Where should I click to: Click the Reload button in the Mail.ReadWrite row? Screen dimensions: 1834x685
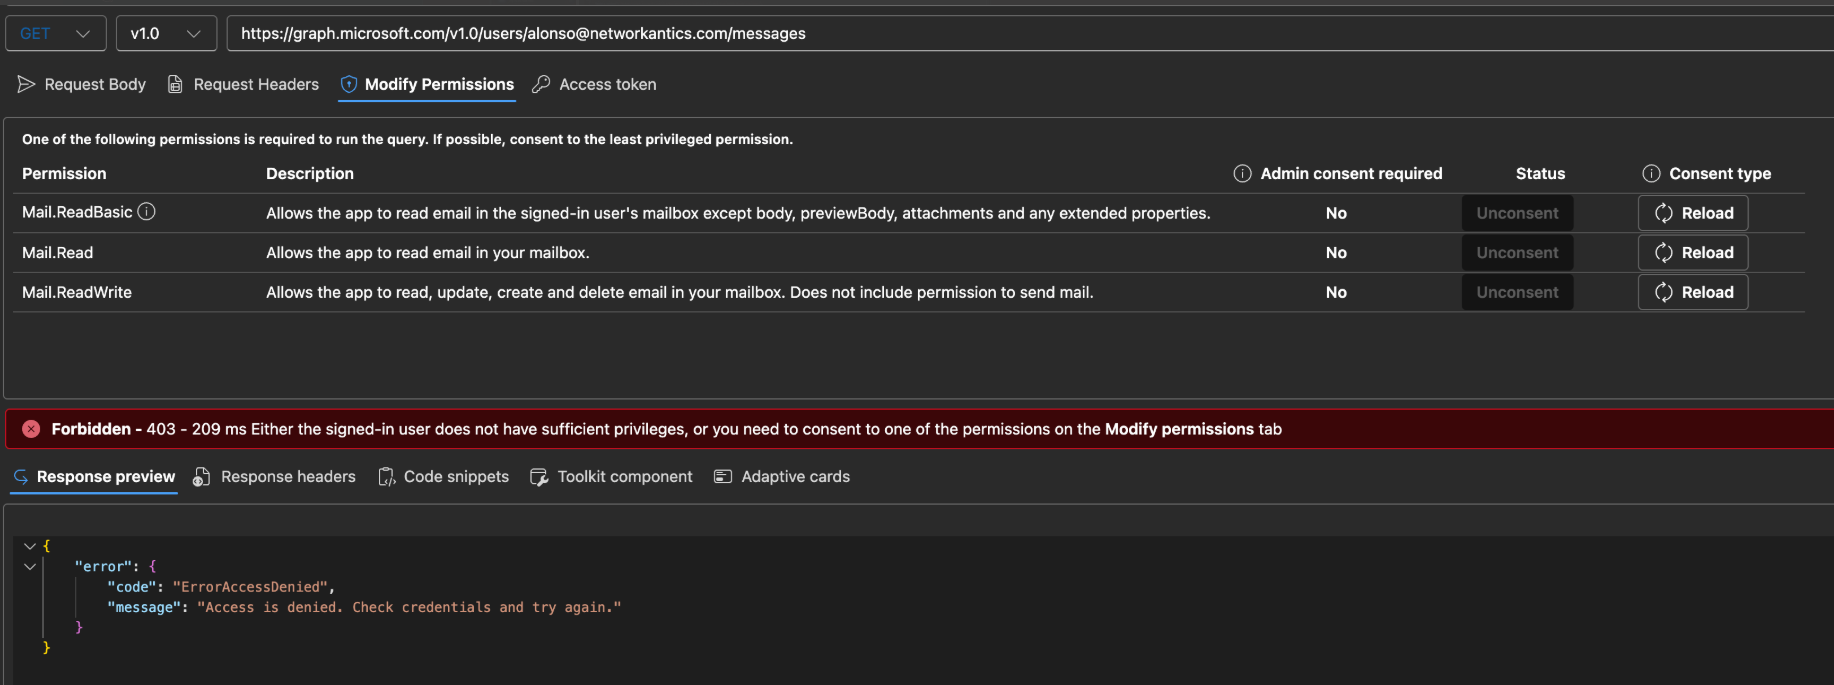pos(1693,292)
